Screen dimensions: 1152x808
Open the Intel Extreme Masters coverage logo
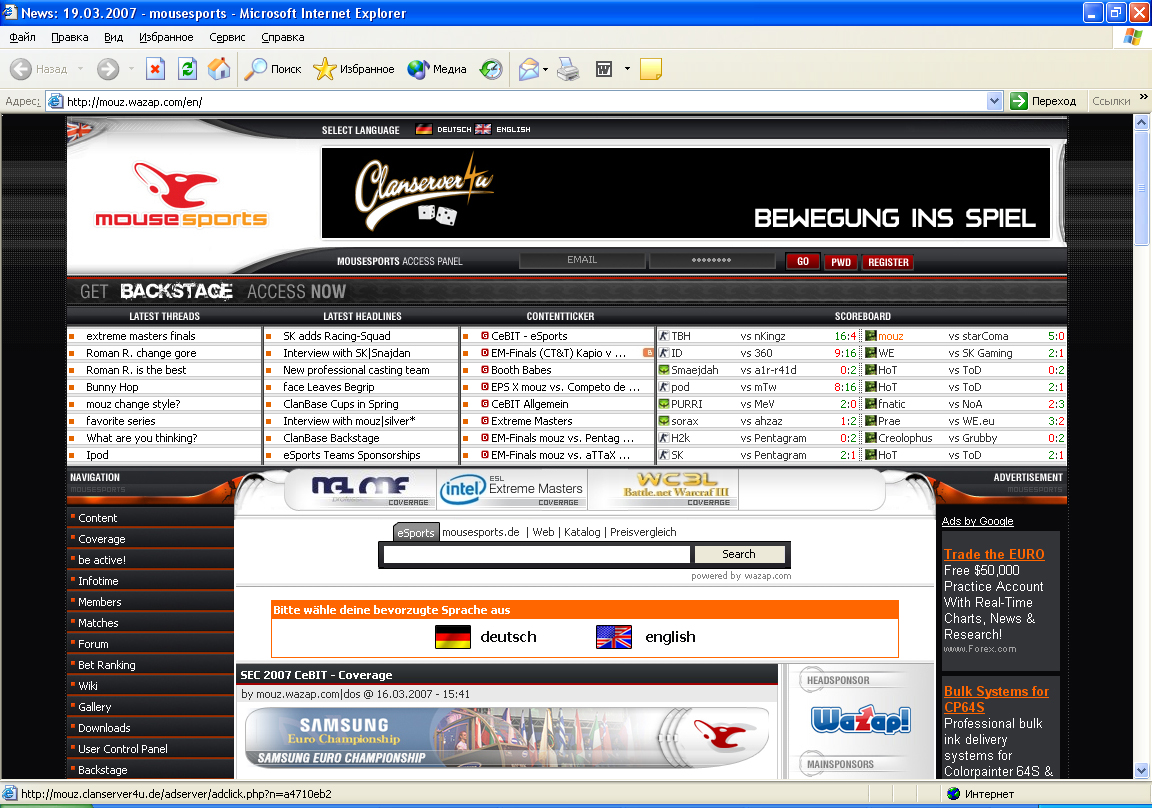[511, 488]
